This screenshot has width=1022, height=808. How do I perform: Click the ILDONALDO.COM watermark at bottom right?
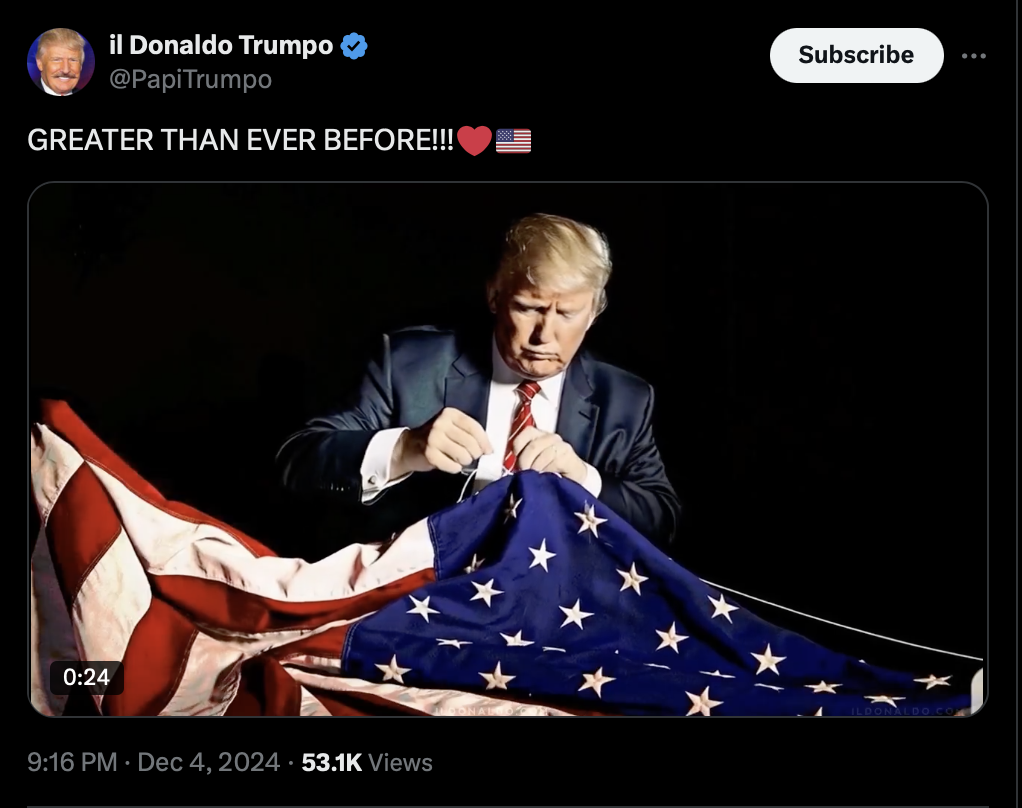point(909,711)
